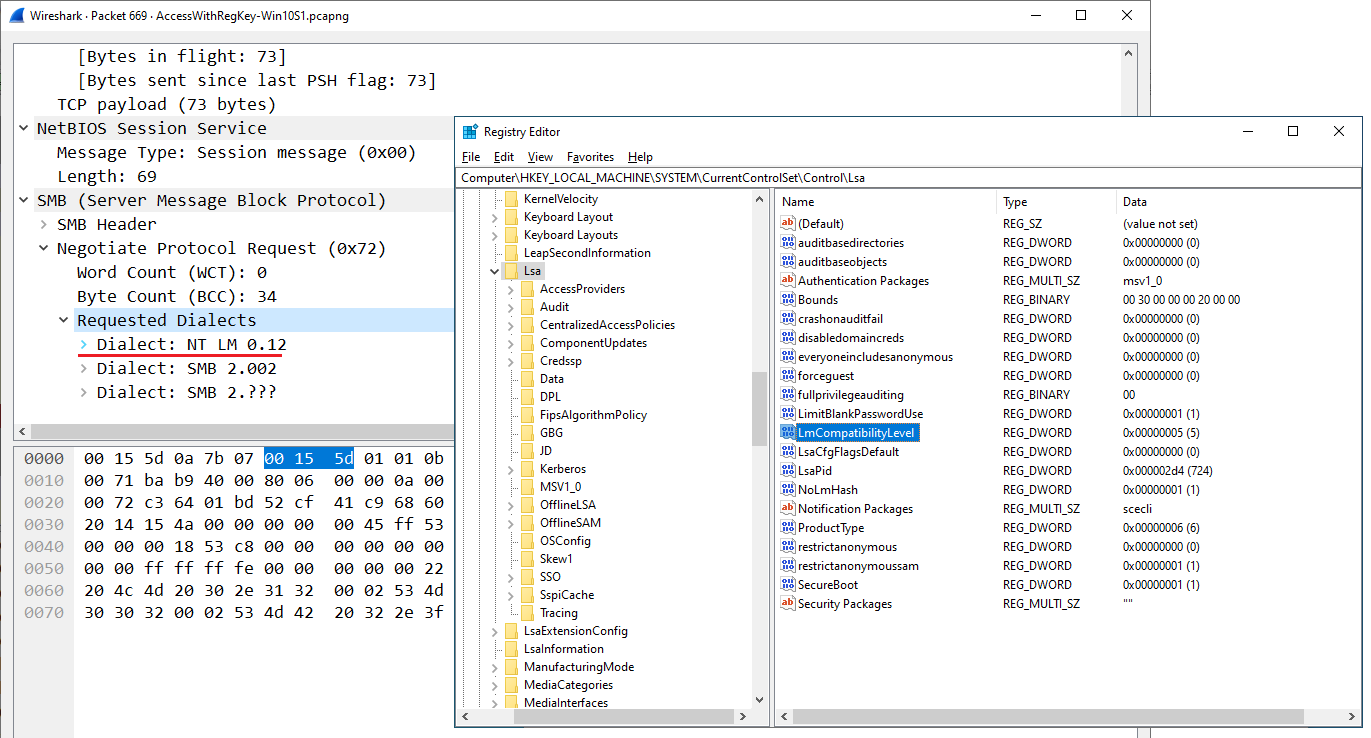Collapse NetBIOS Session Service section
1371x738 pixels.
[x=24, y=128]
